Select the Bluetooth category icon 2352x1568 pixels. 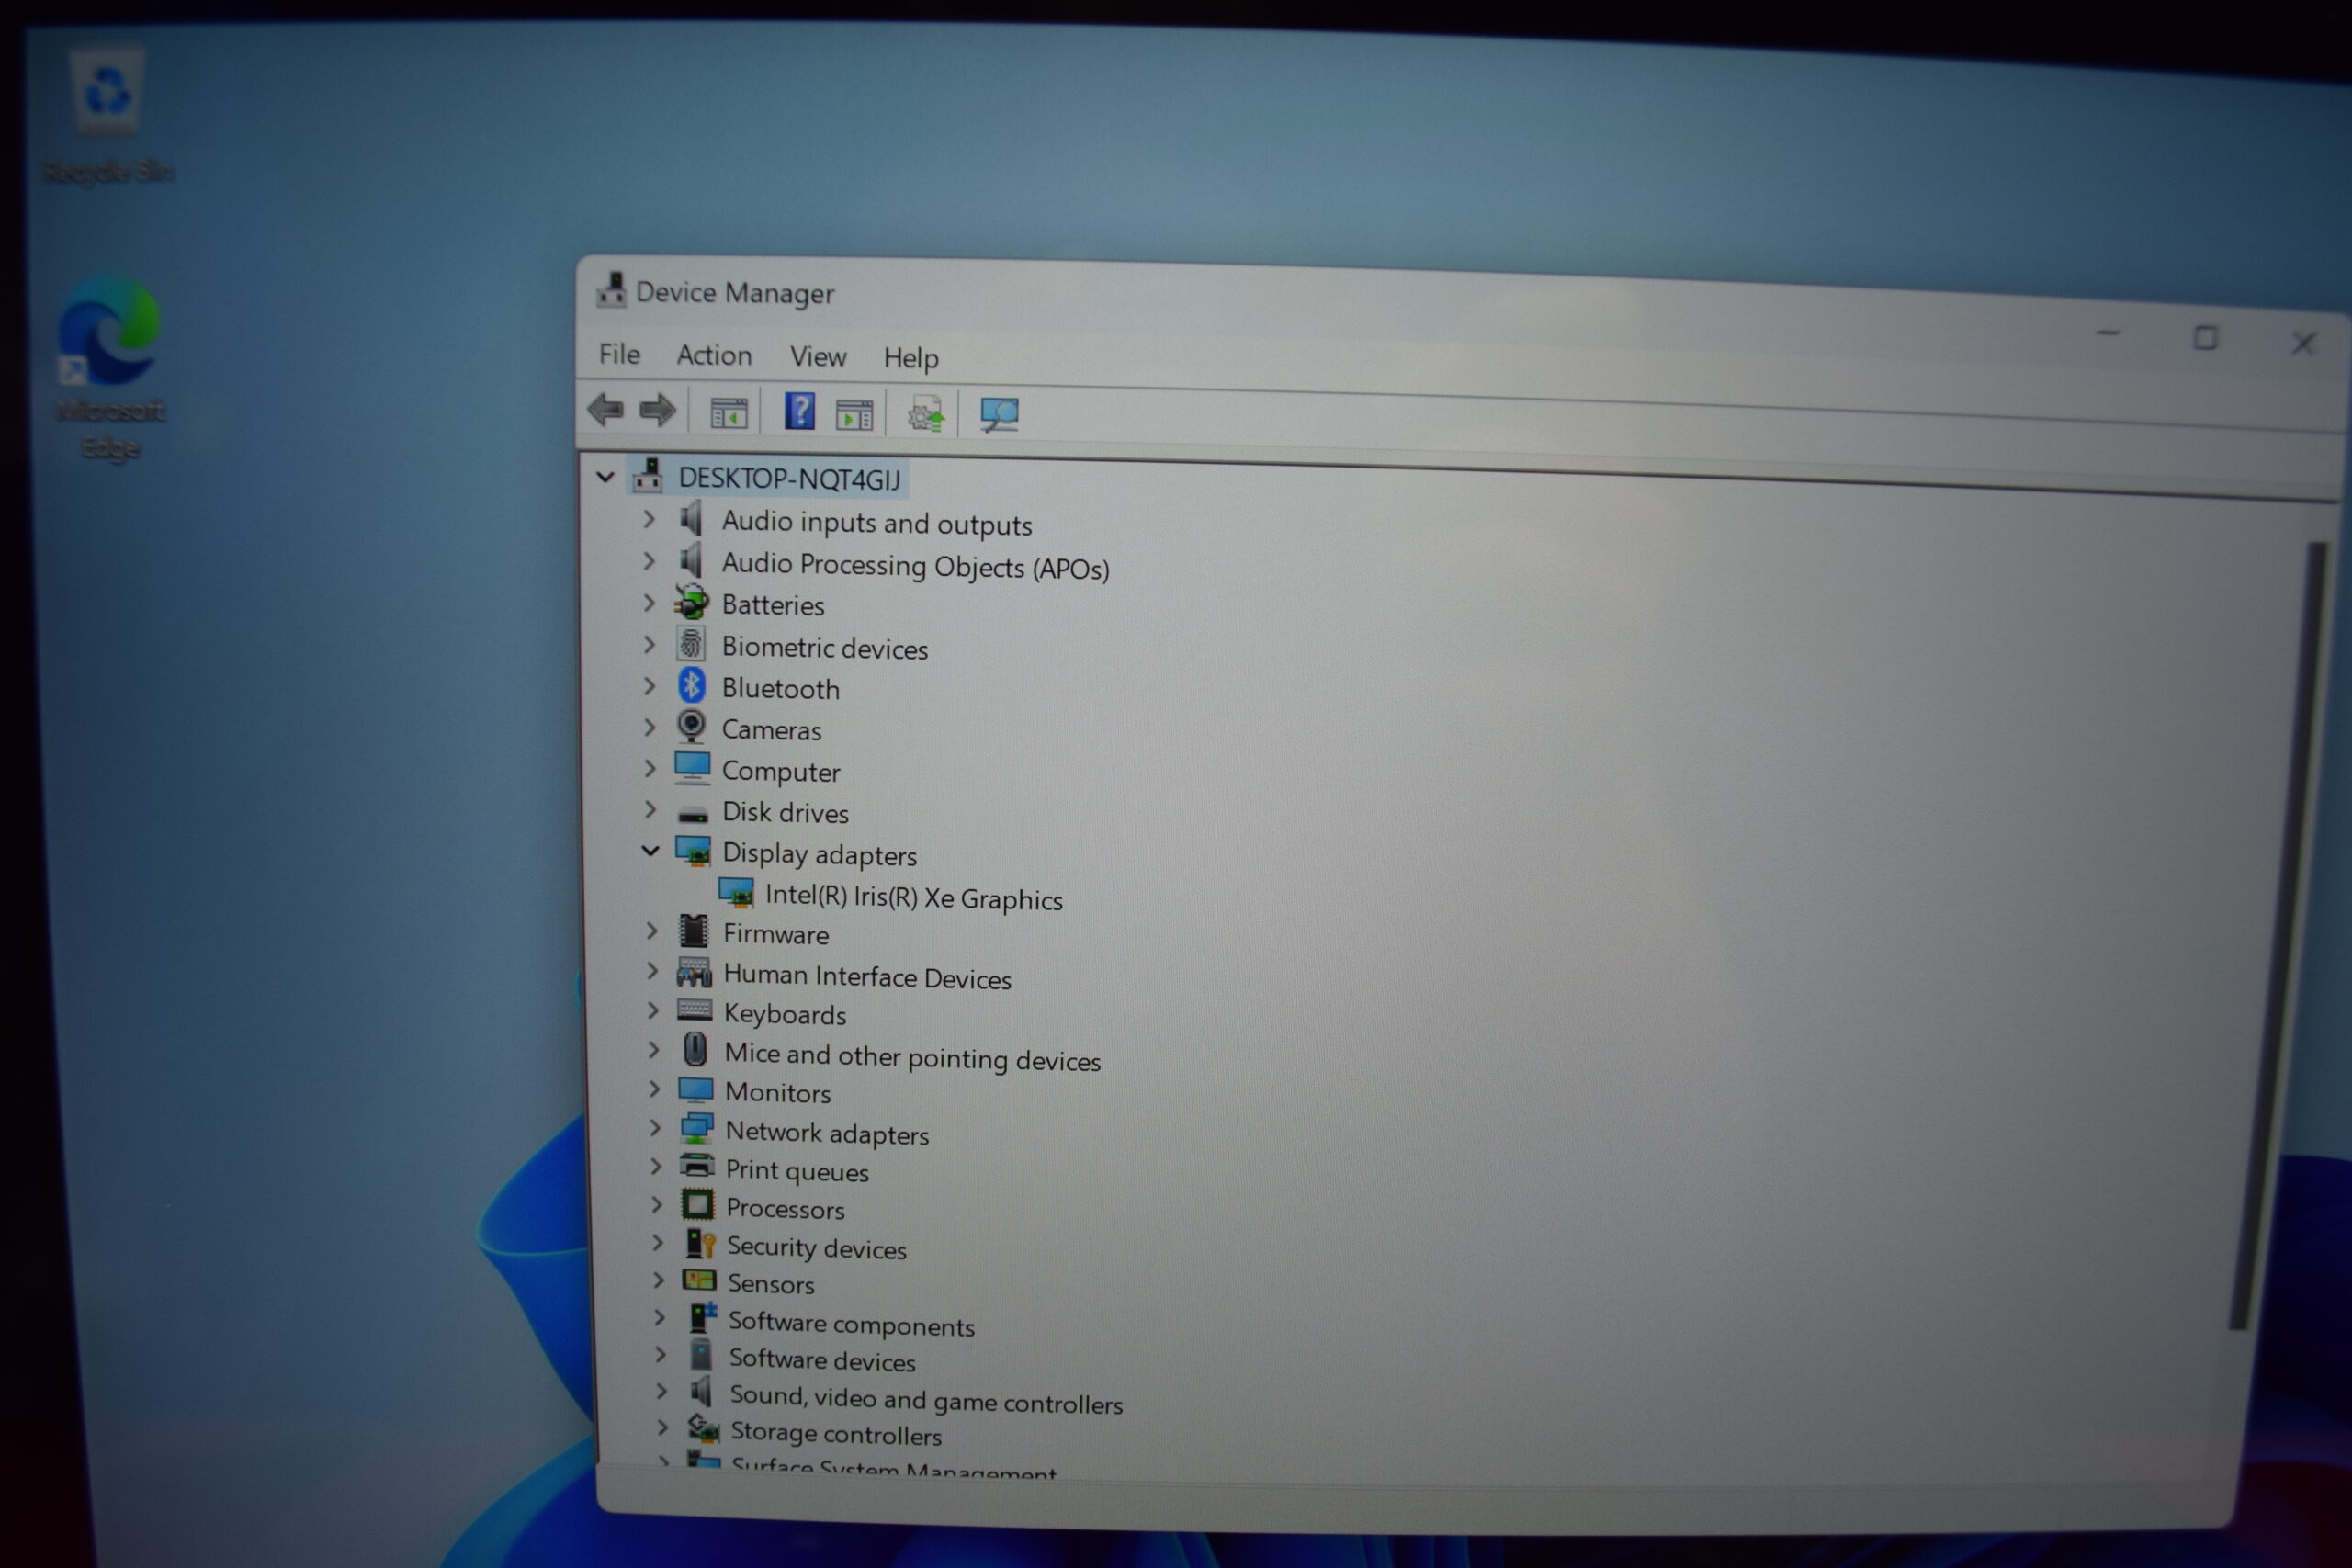pos(692,686)
